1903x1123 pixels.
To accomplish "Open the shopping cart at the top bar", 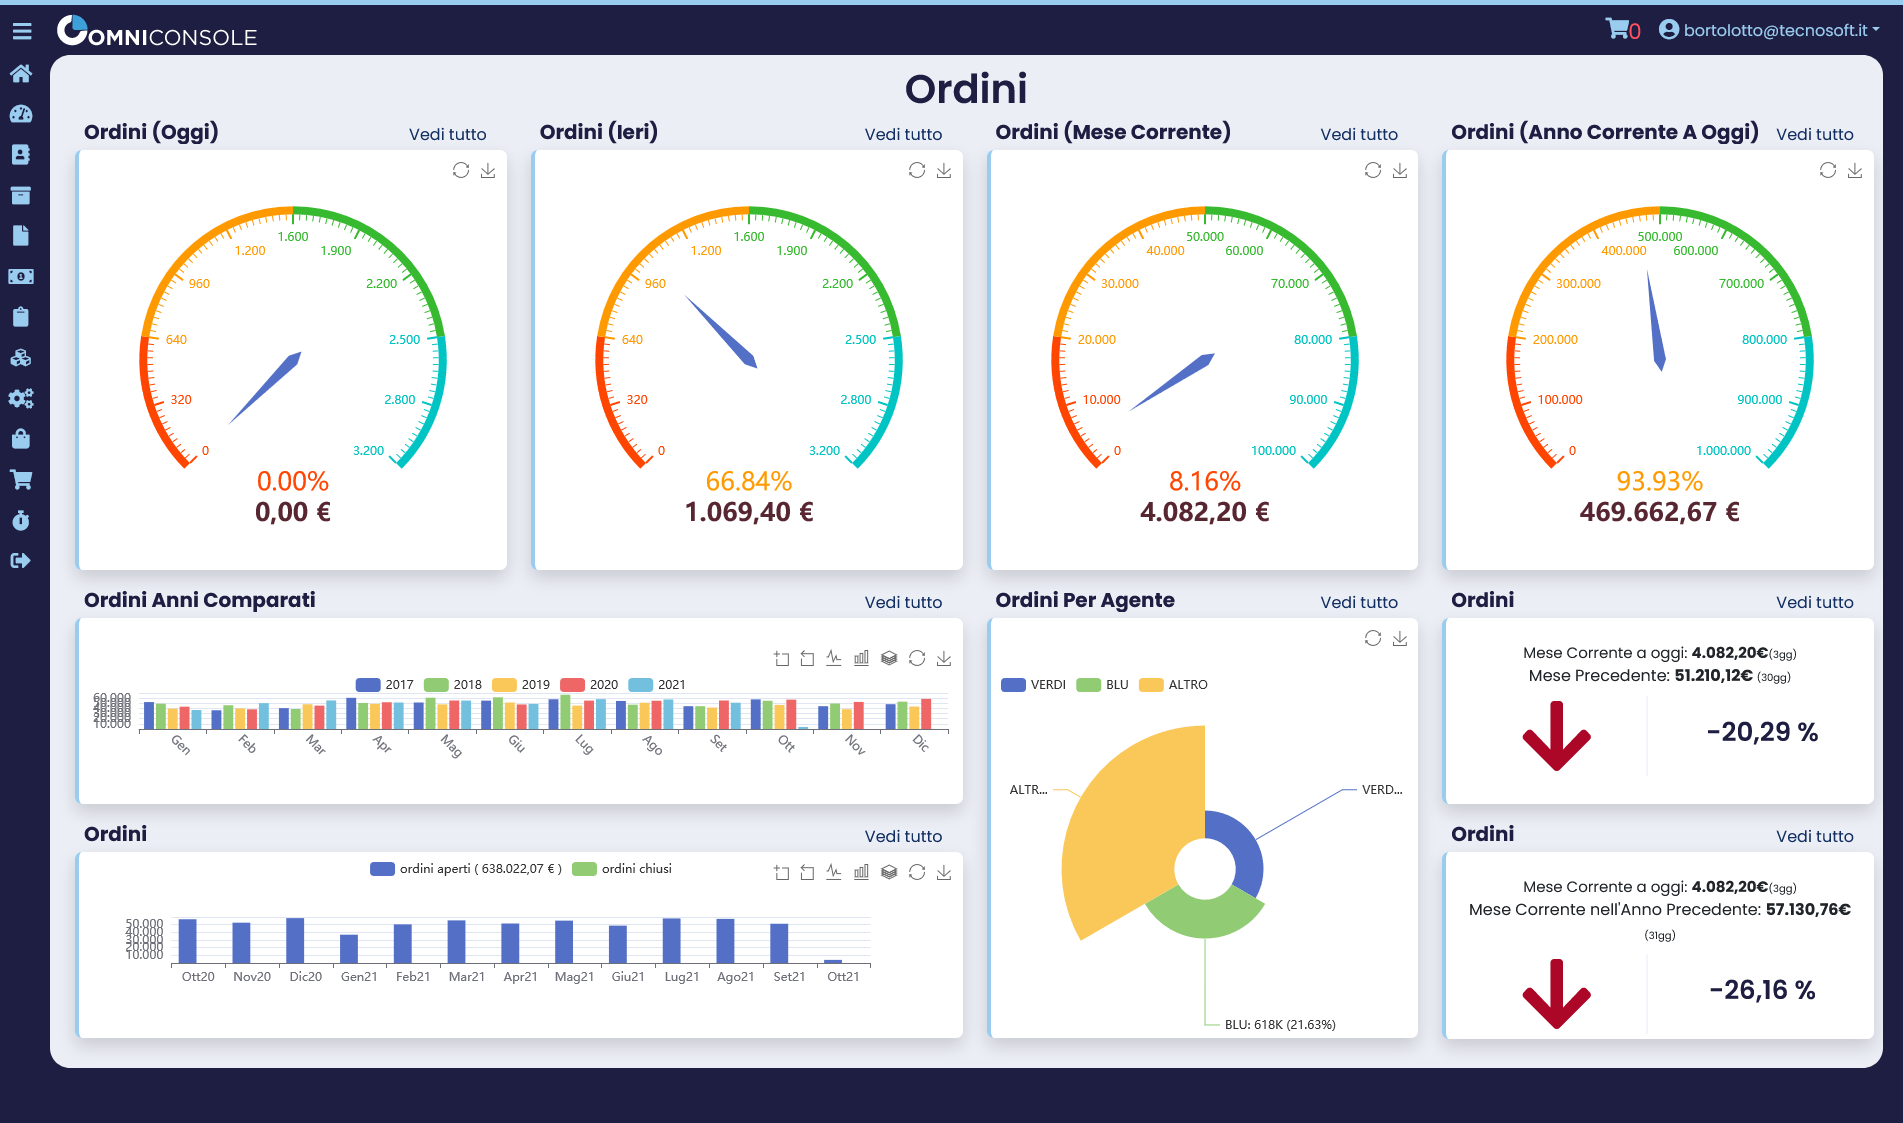I will click(x=1617, y=29).
